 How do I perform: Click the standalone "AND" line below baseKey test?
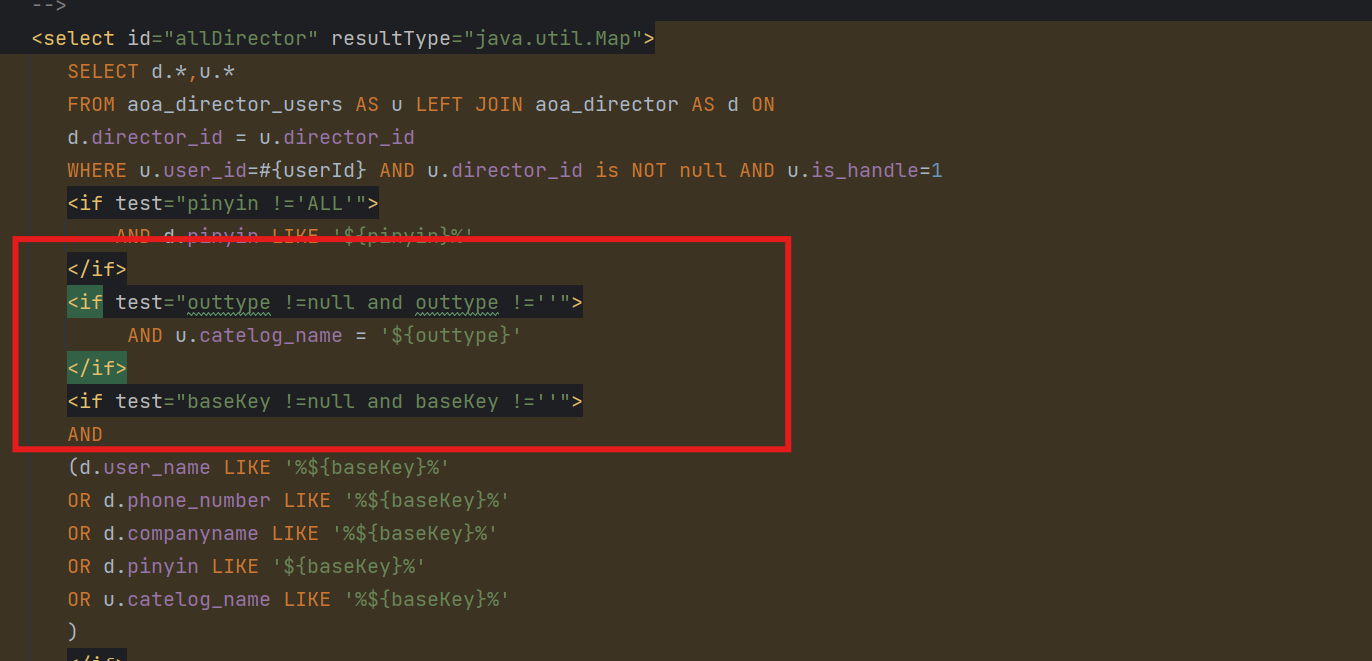pyautogui.click(x=85, y=435)
